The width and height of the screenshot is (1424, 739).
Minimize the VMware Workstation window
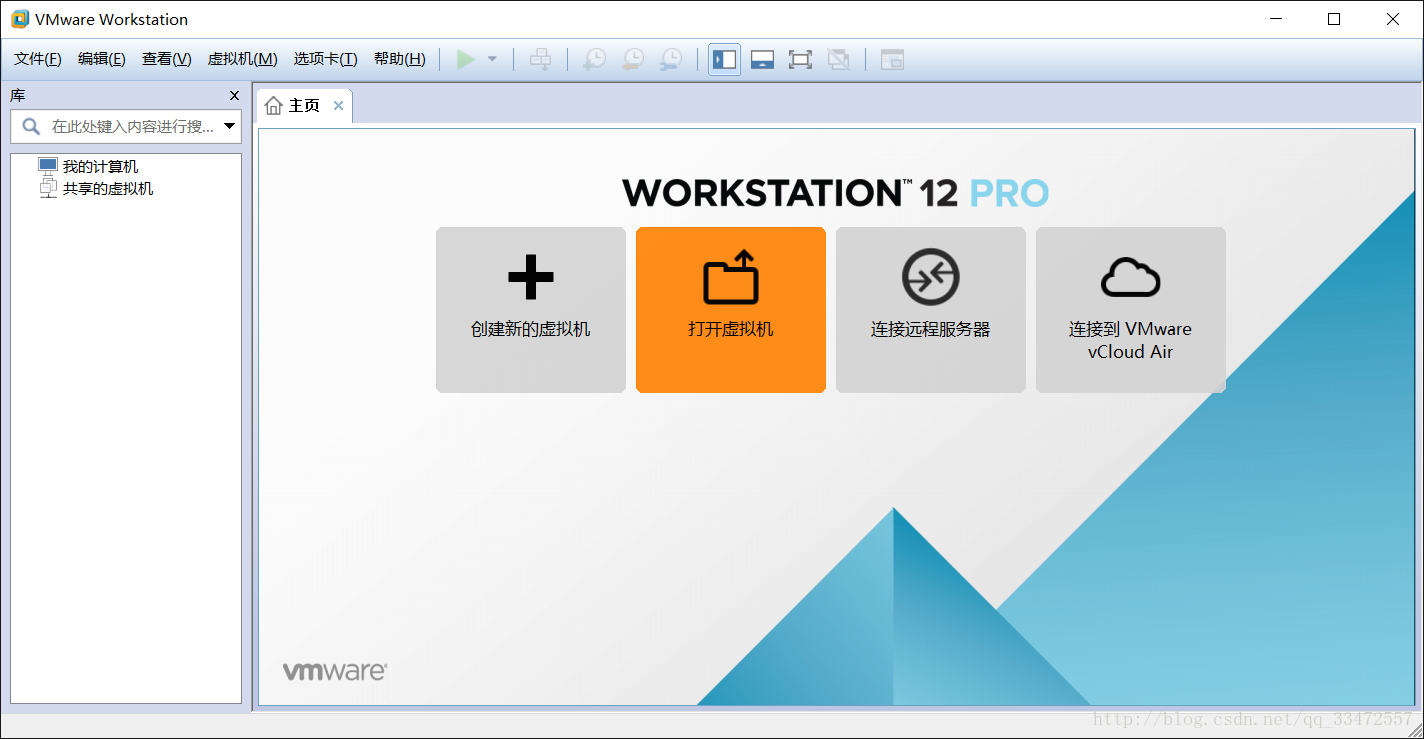coord(1276,19)
